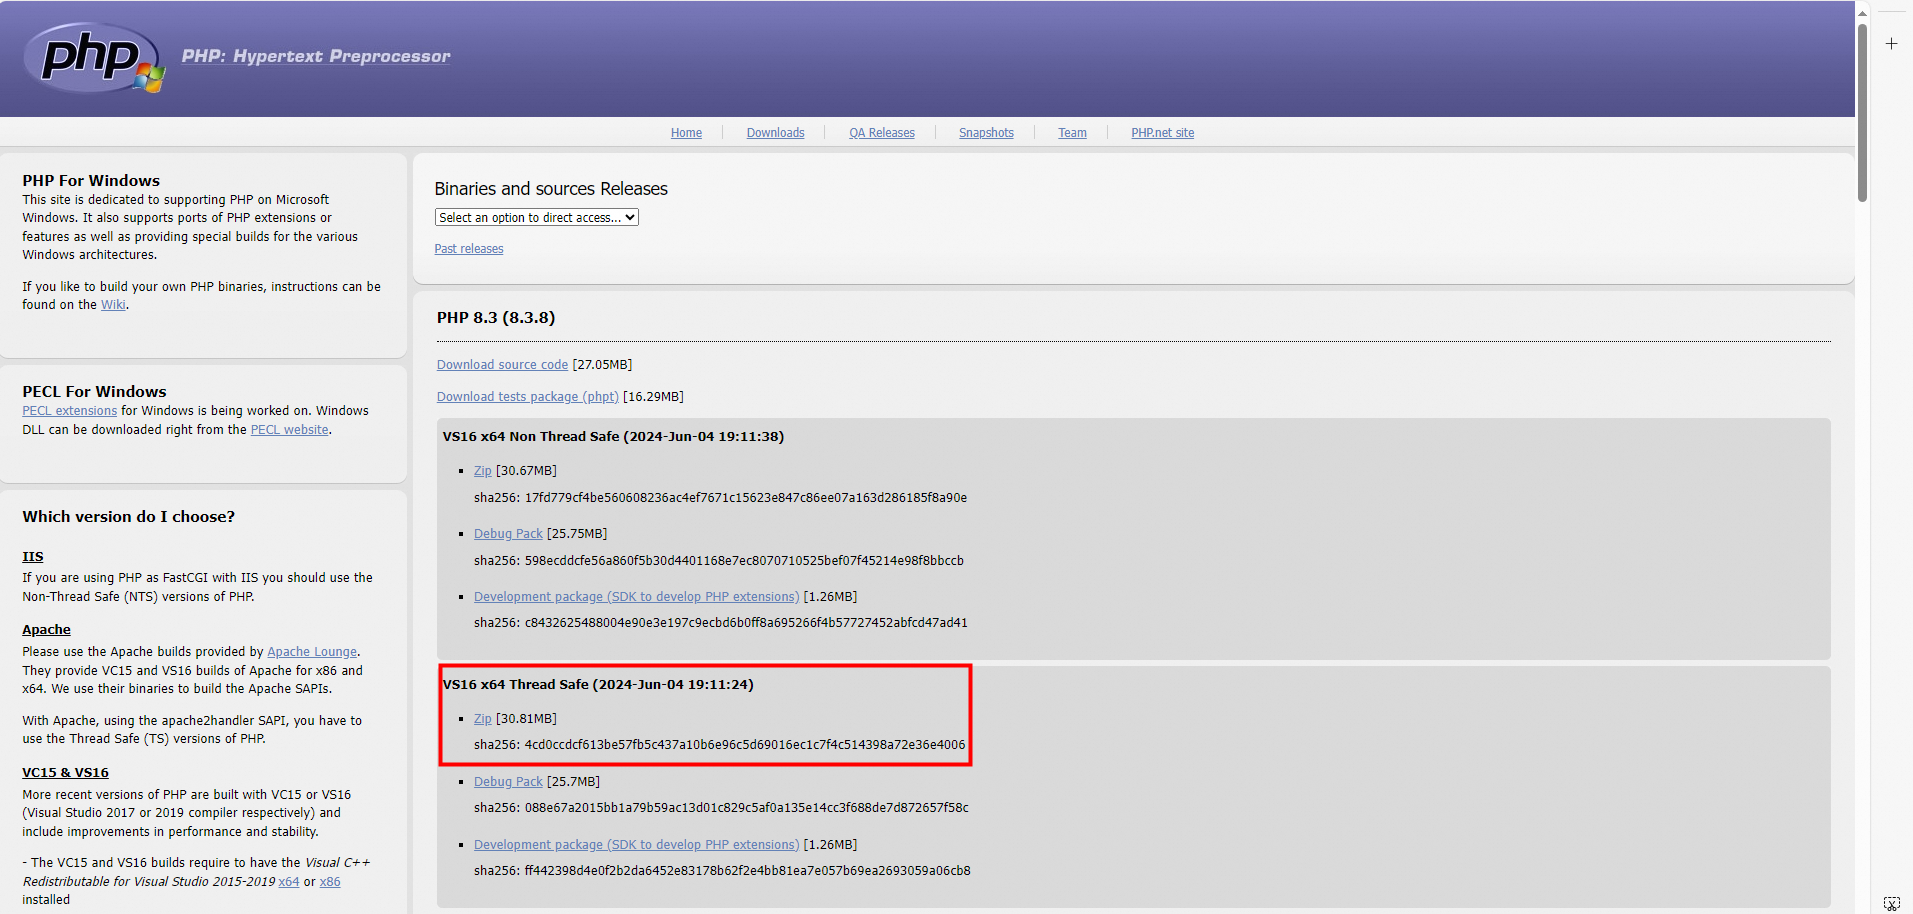Click the Download source code link

tap(502, 365)
